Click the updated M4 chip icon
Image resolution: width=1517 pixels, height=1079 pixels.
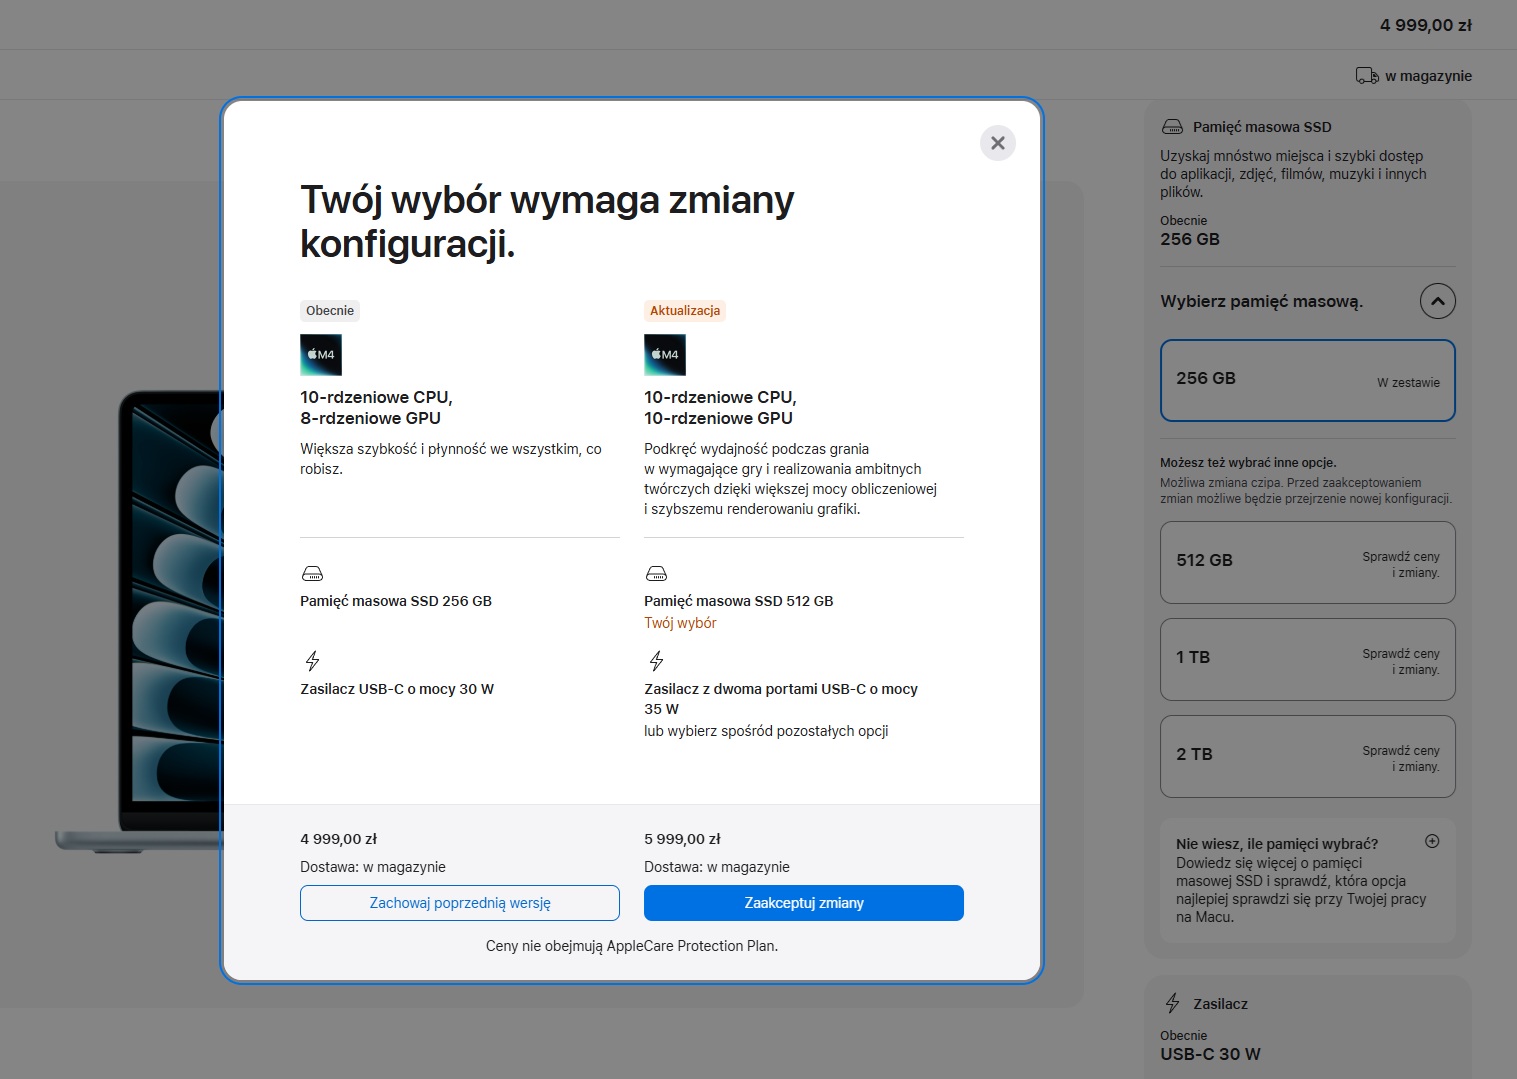coord(665,355)
